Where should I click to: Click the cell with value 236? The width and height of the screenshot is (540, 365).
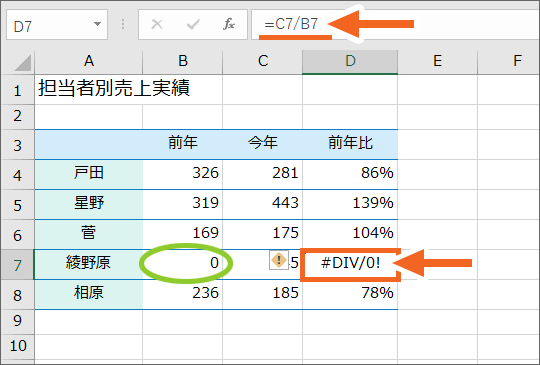[183, 294]
